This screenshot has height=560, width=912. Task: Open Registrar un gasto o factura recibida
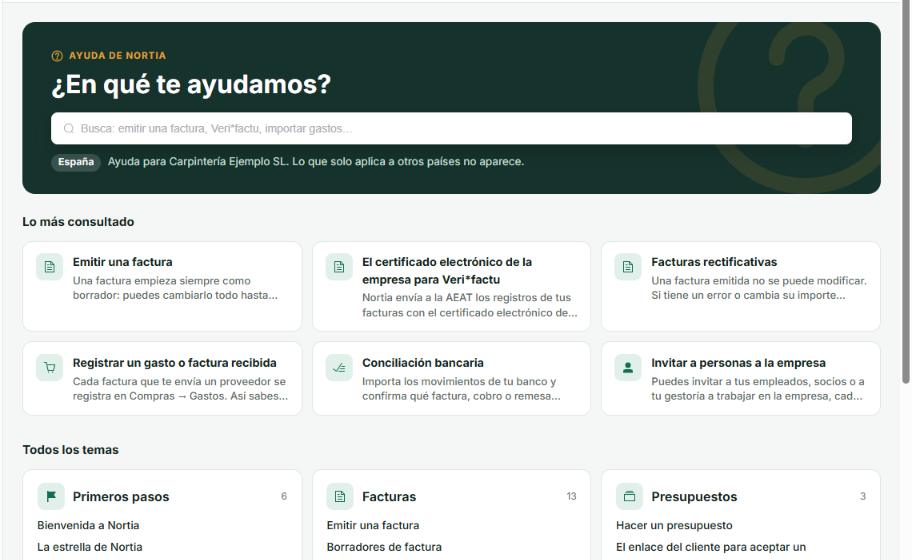coord(162,379)
